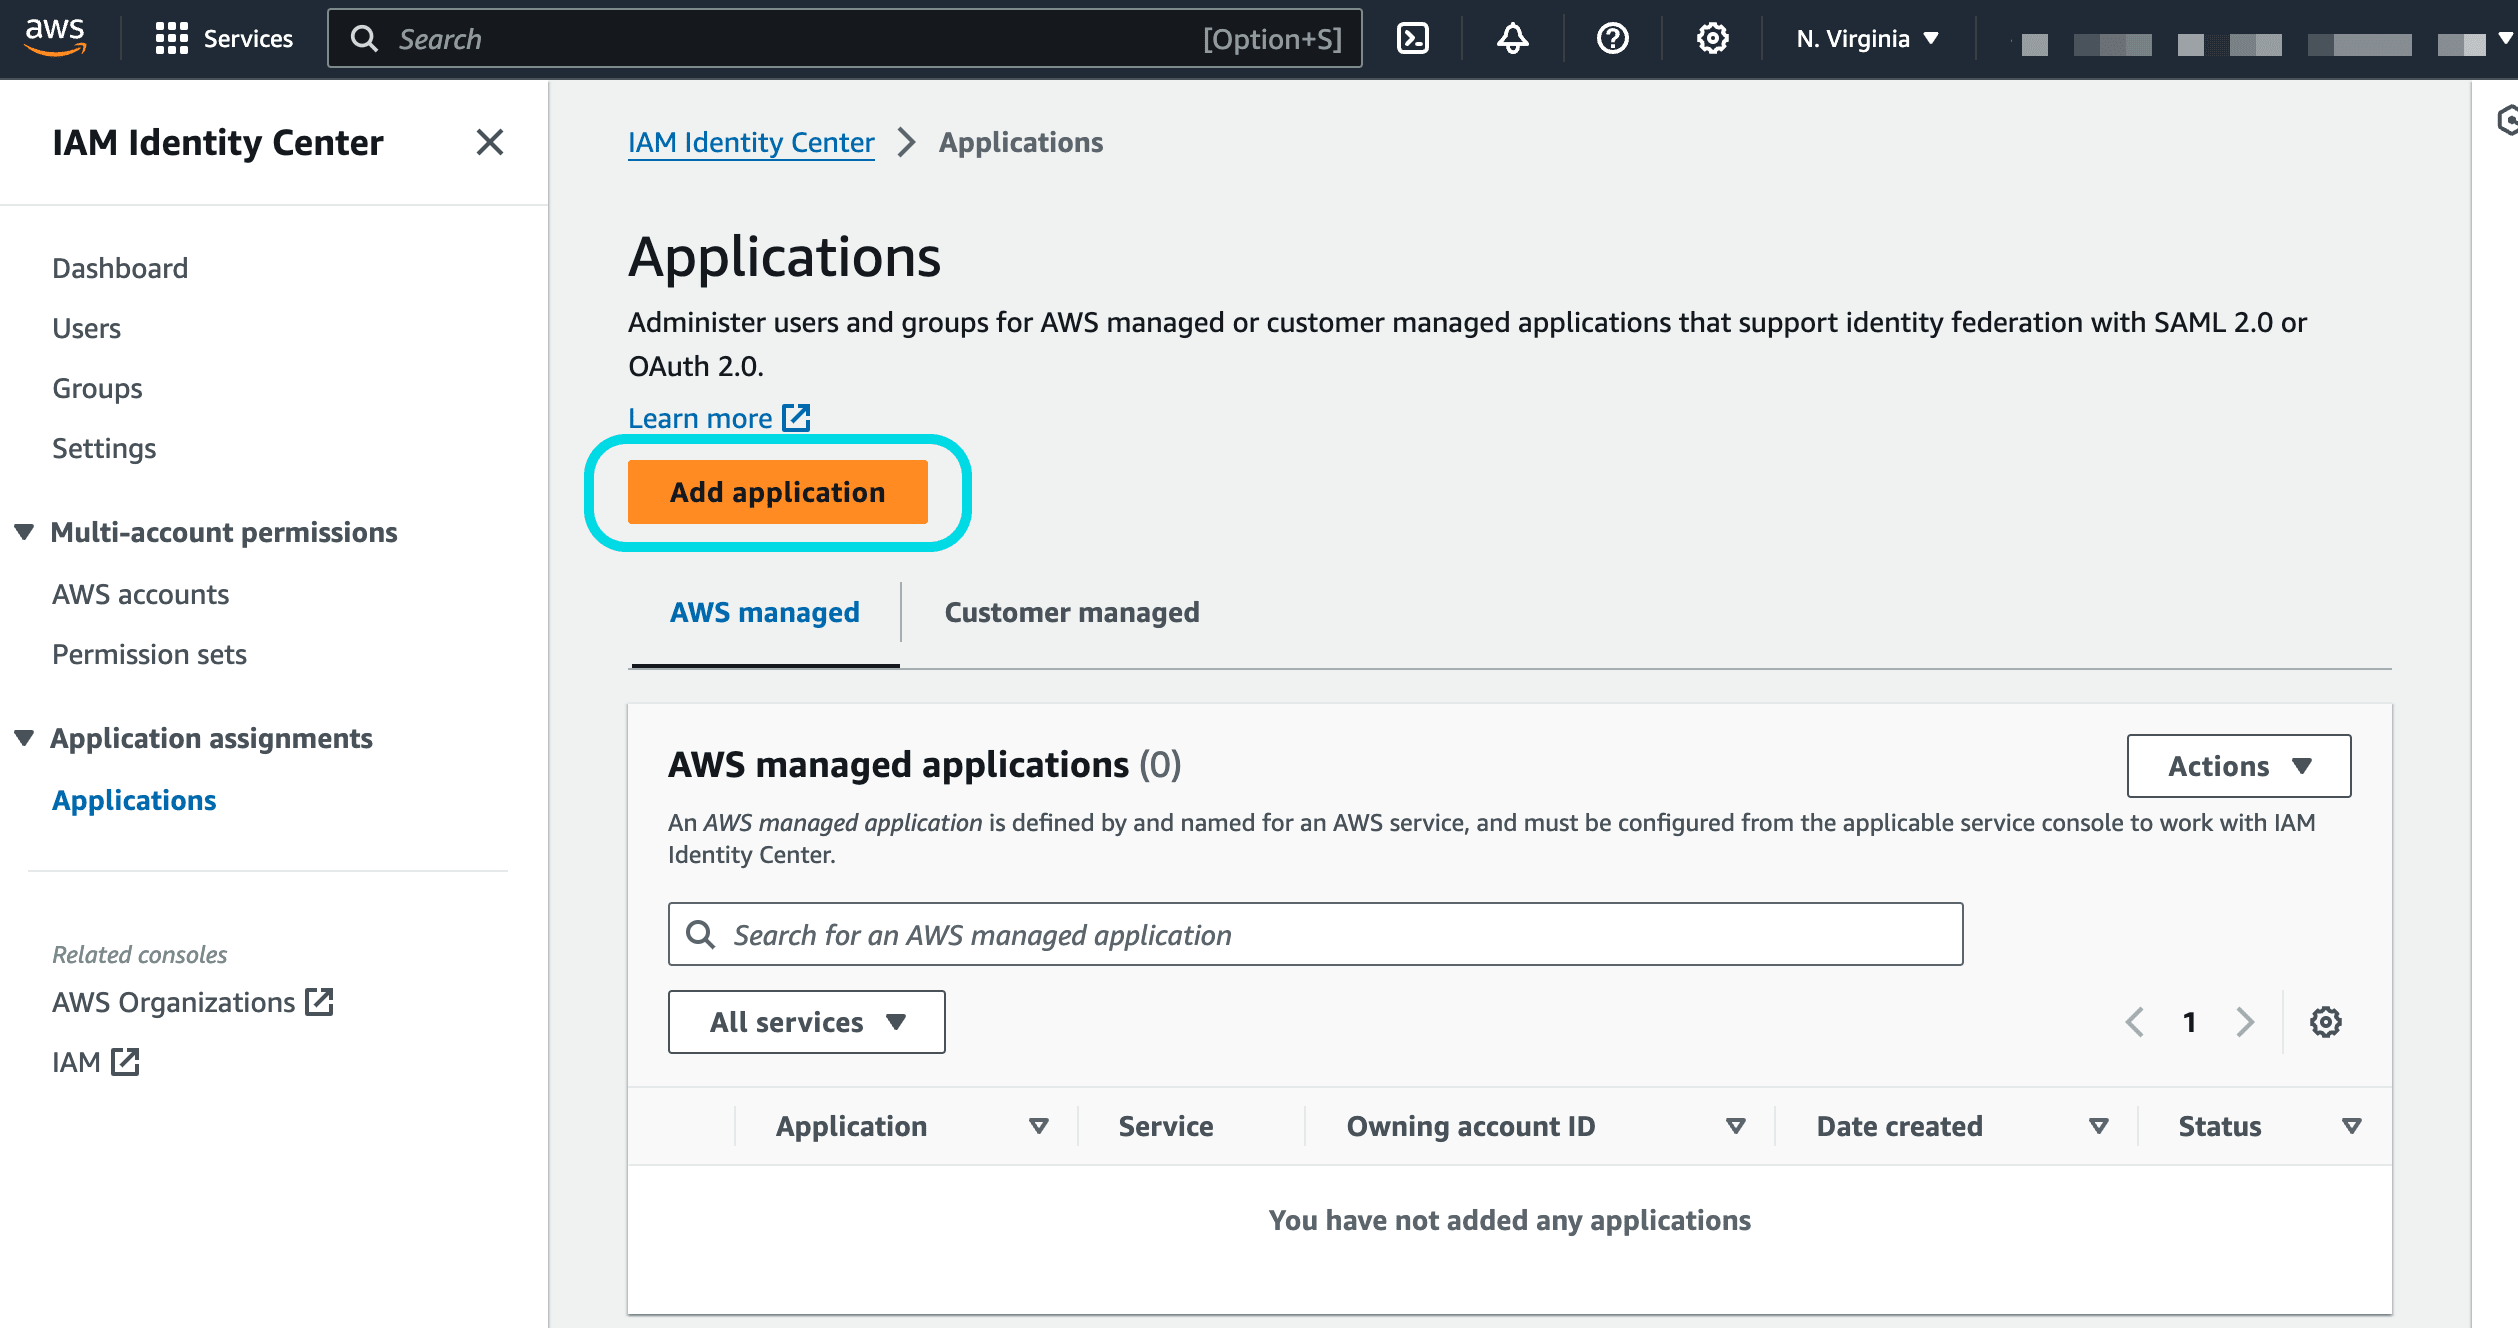Switch to Customer managed tab
The height and width of the screenshot is (1328, 2518).
pyautogui.click(x=1071, y=612)
